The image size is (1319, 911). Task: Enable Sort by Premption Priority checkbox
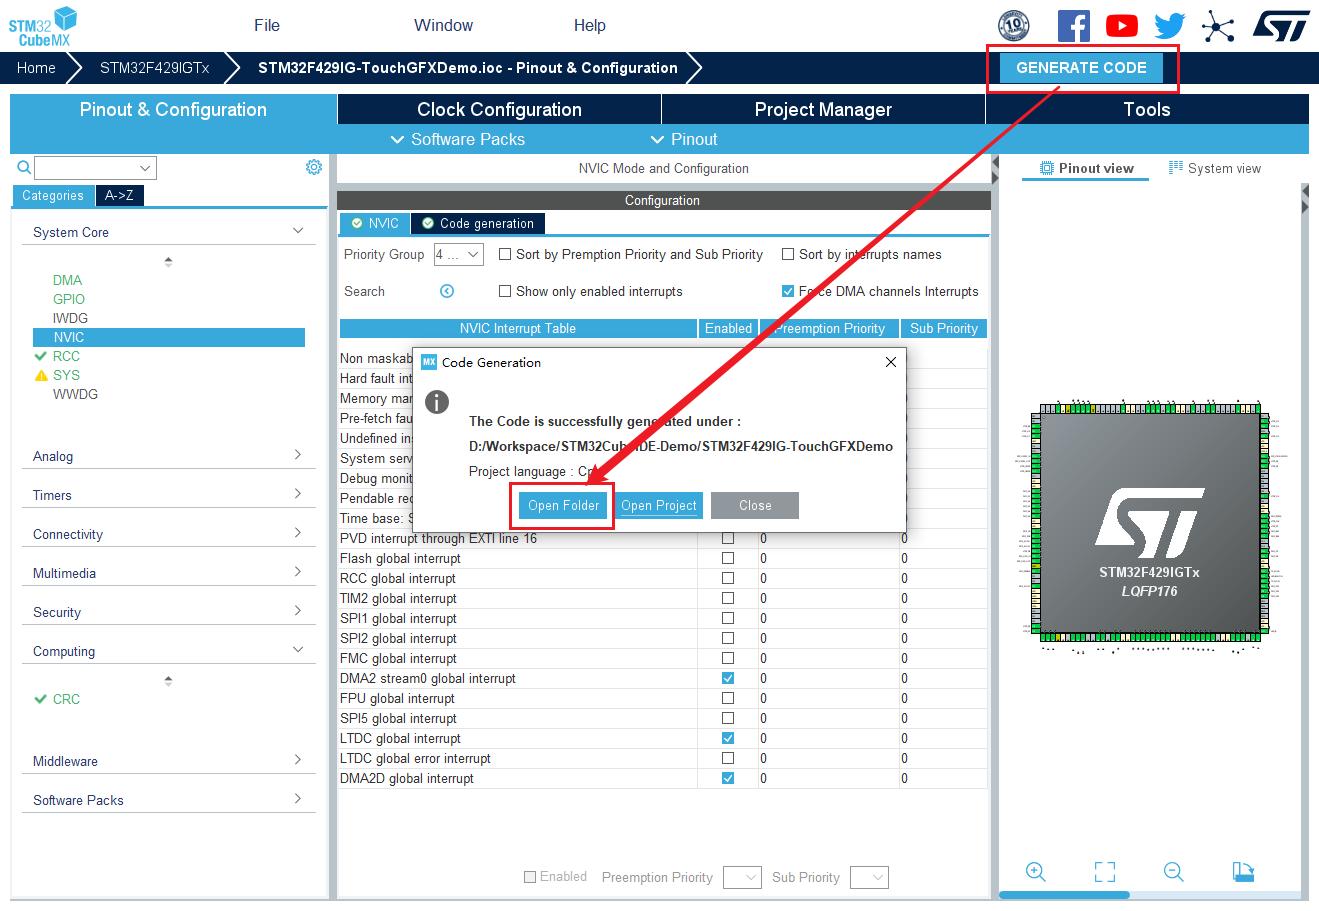(505, 254)
